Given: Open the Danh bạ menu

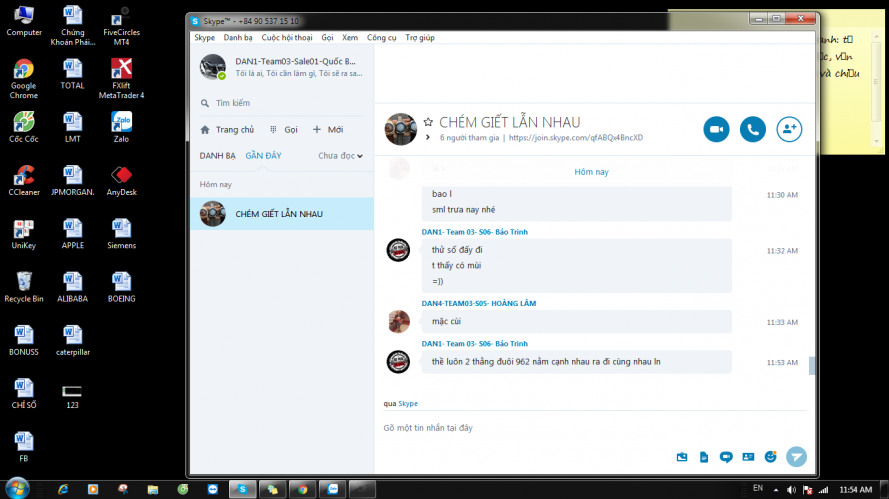Looking at the screenshot, I should tap(238, 37).
